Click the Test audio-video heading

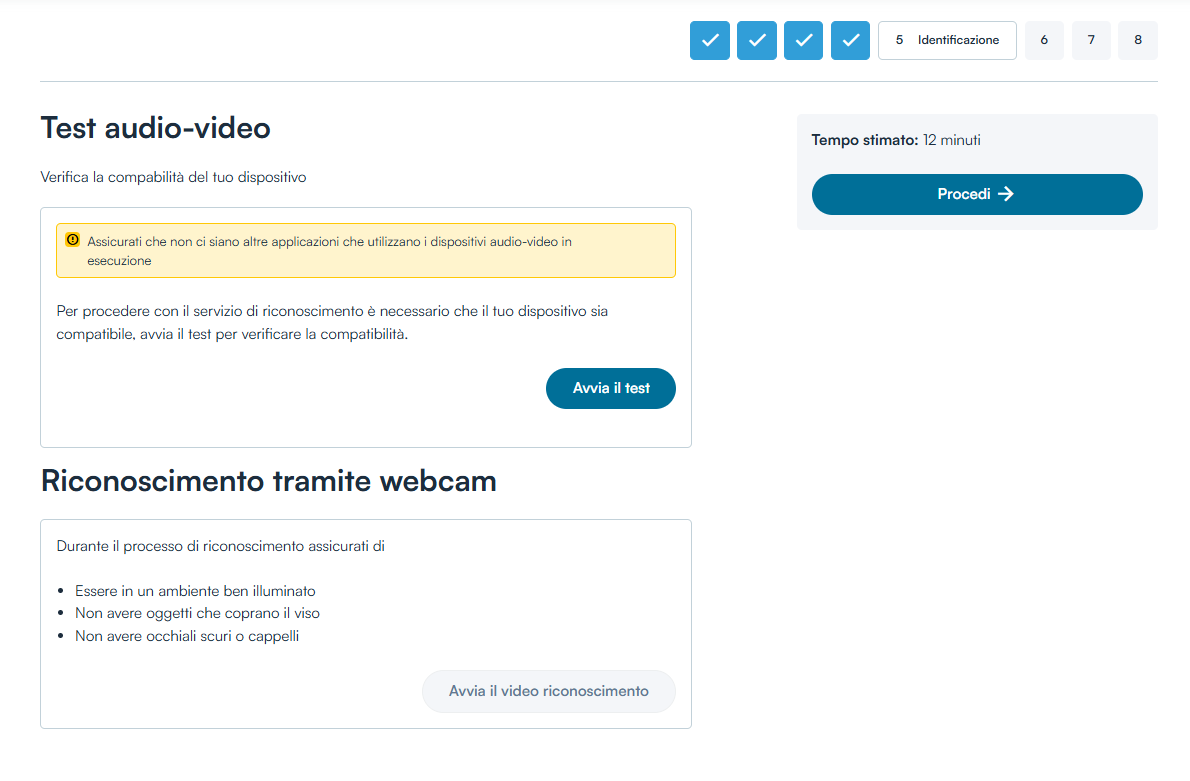(x=155, y=128)
